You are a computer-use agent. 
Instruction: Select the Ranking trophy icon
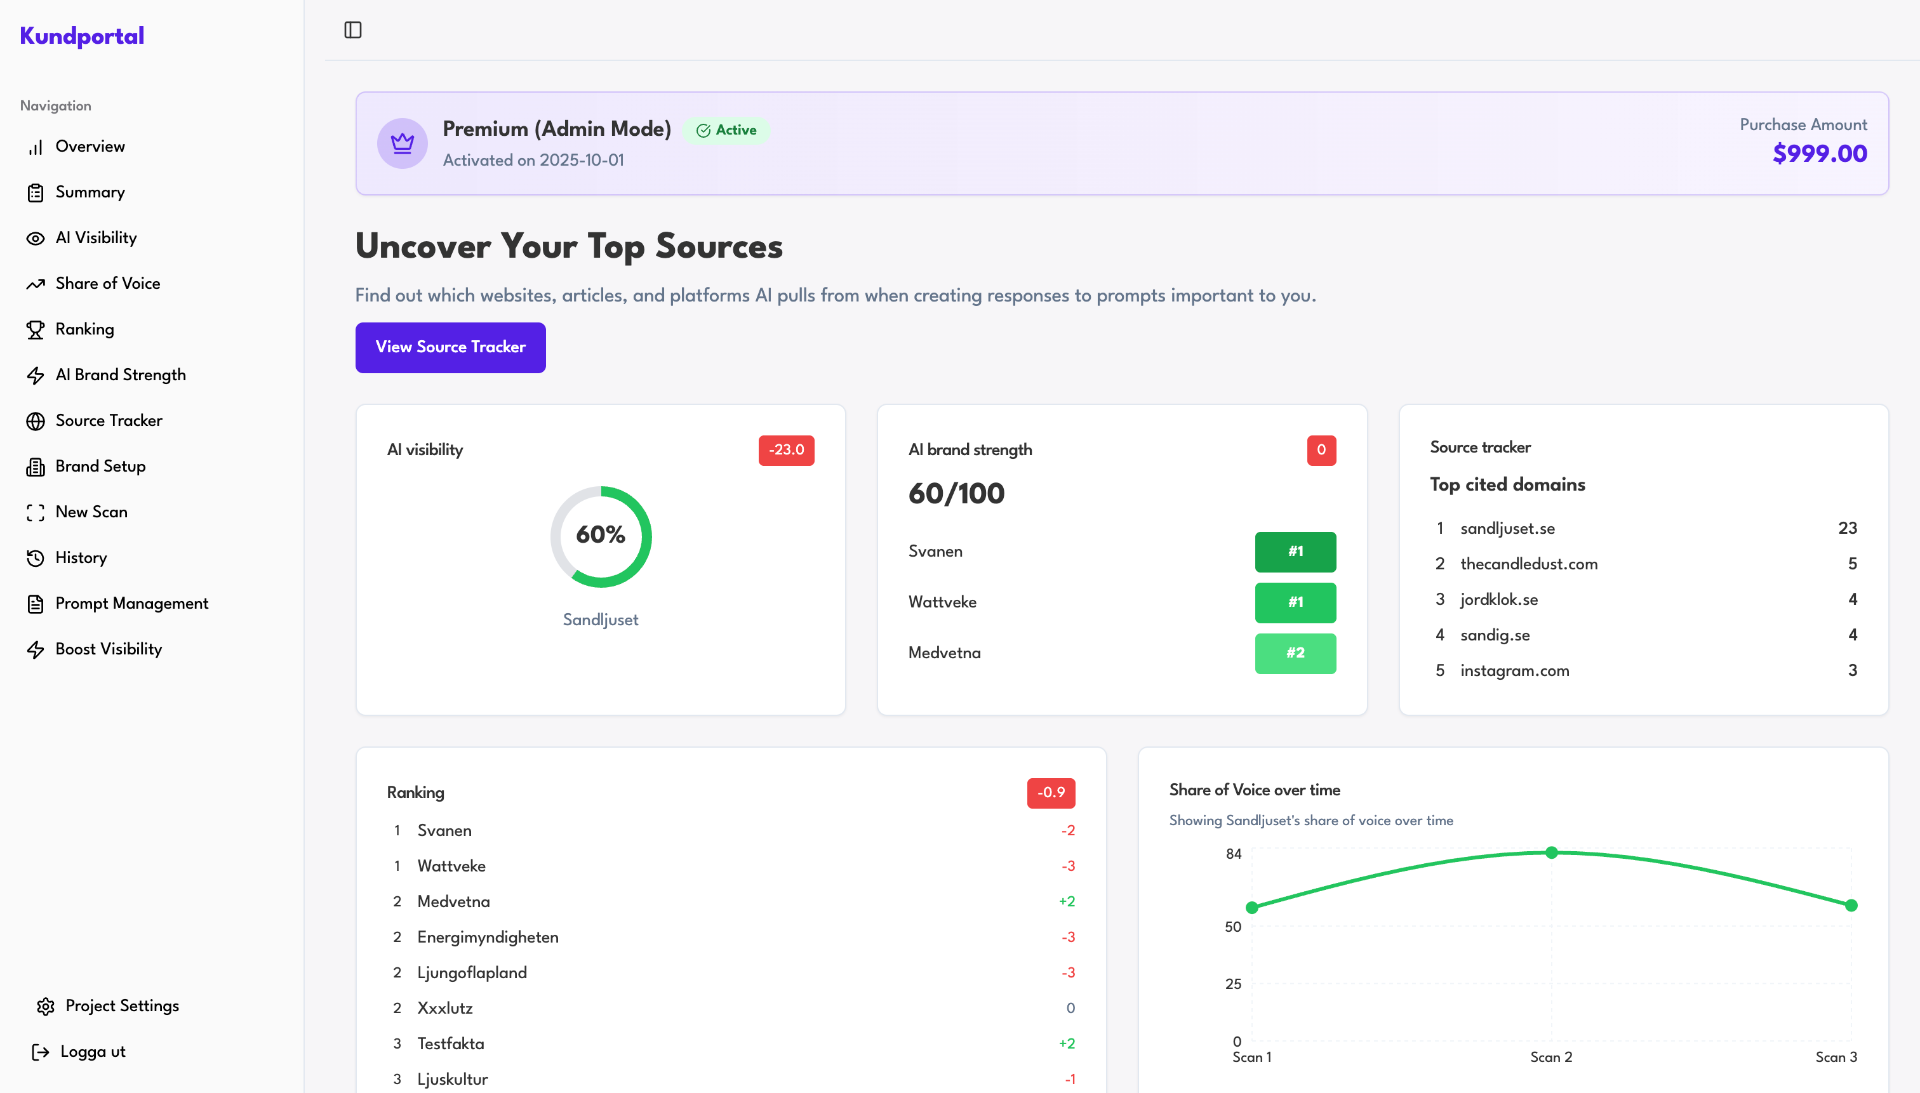pos(36,329)
